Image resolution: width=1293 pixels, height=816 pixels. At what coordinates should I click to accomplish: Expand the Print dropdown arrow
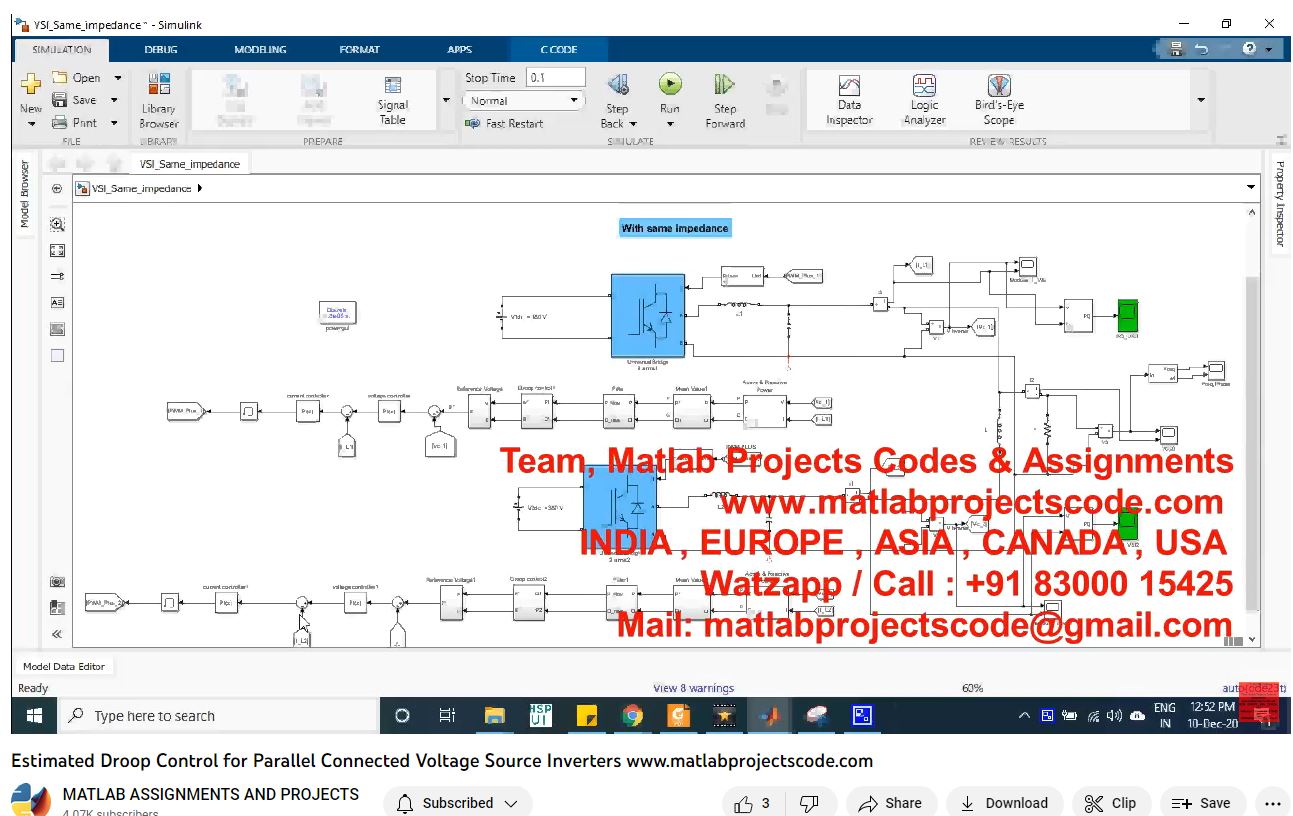[114, 123]
